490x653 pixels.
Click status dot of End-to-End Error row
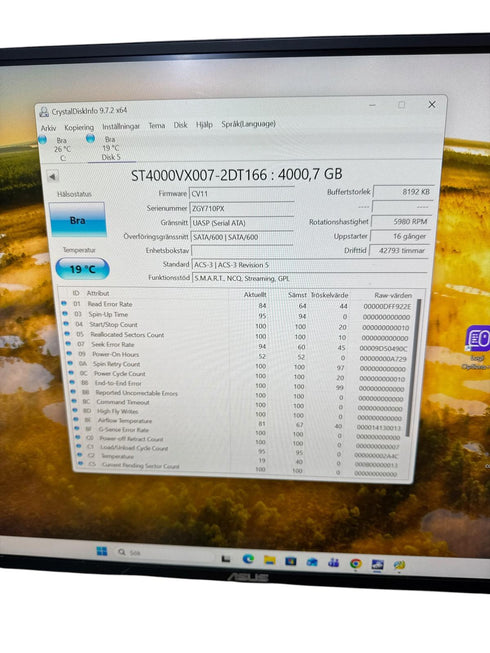pyautogui.click(x=72, y=382)
